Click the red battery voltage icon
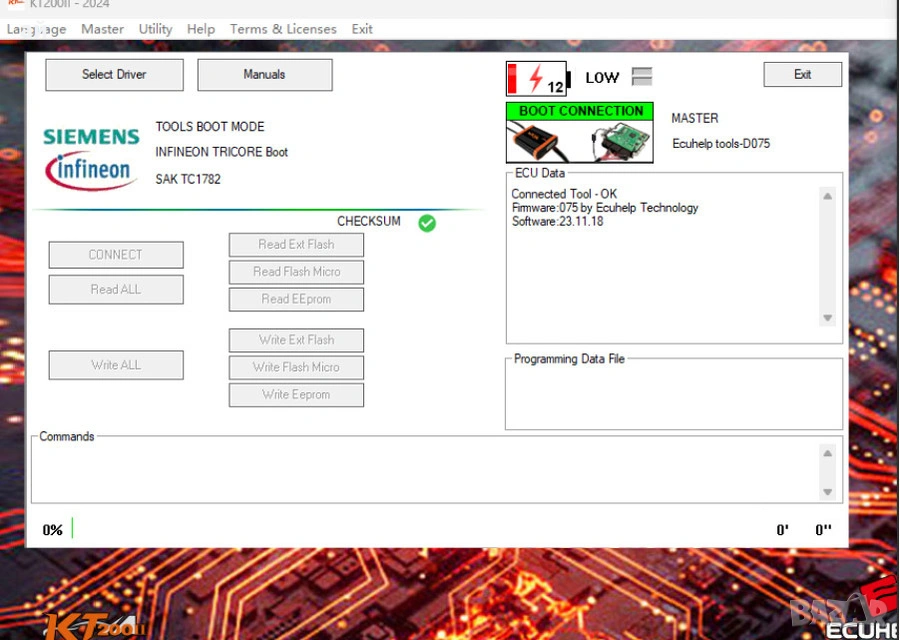900x640 pixels. coord(537,78)
